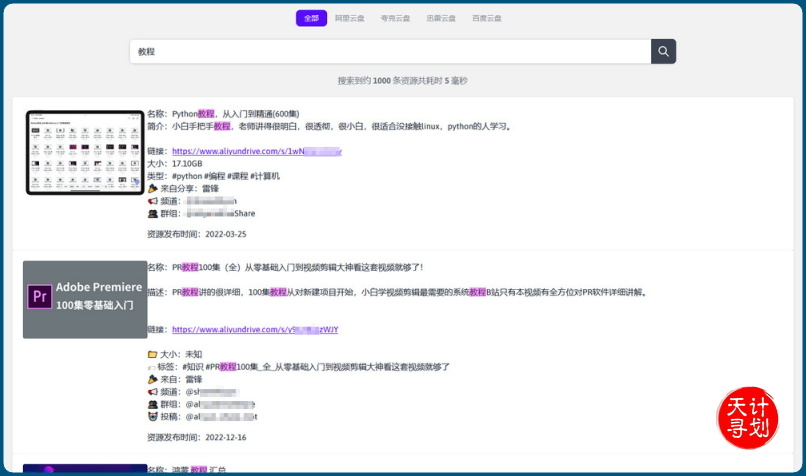Click the 频道 name in Python result
The image size is (806, 476).
click(x=211, y=201)
